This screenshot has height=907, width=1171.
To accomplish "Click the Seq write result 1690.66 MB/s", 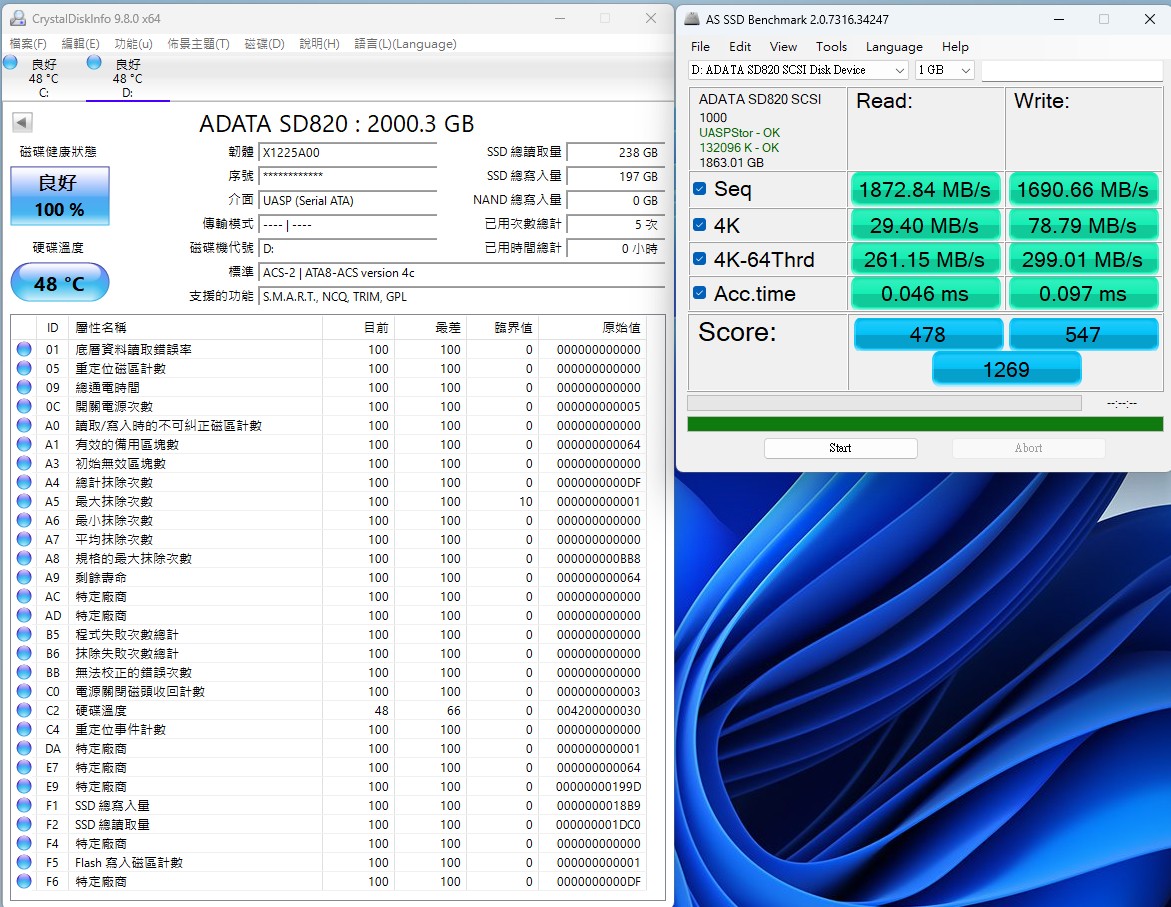I will coord(1083,190).
